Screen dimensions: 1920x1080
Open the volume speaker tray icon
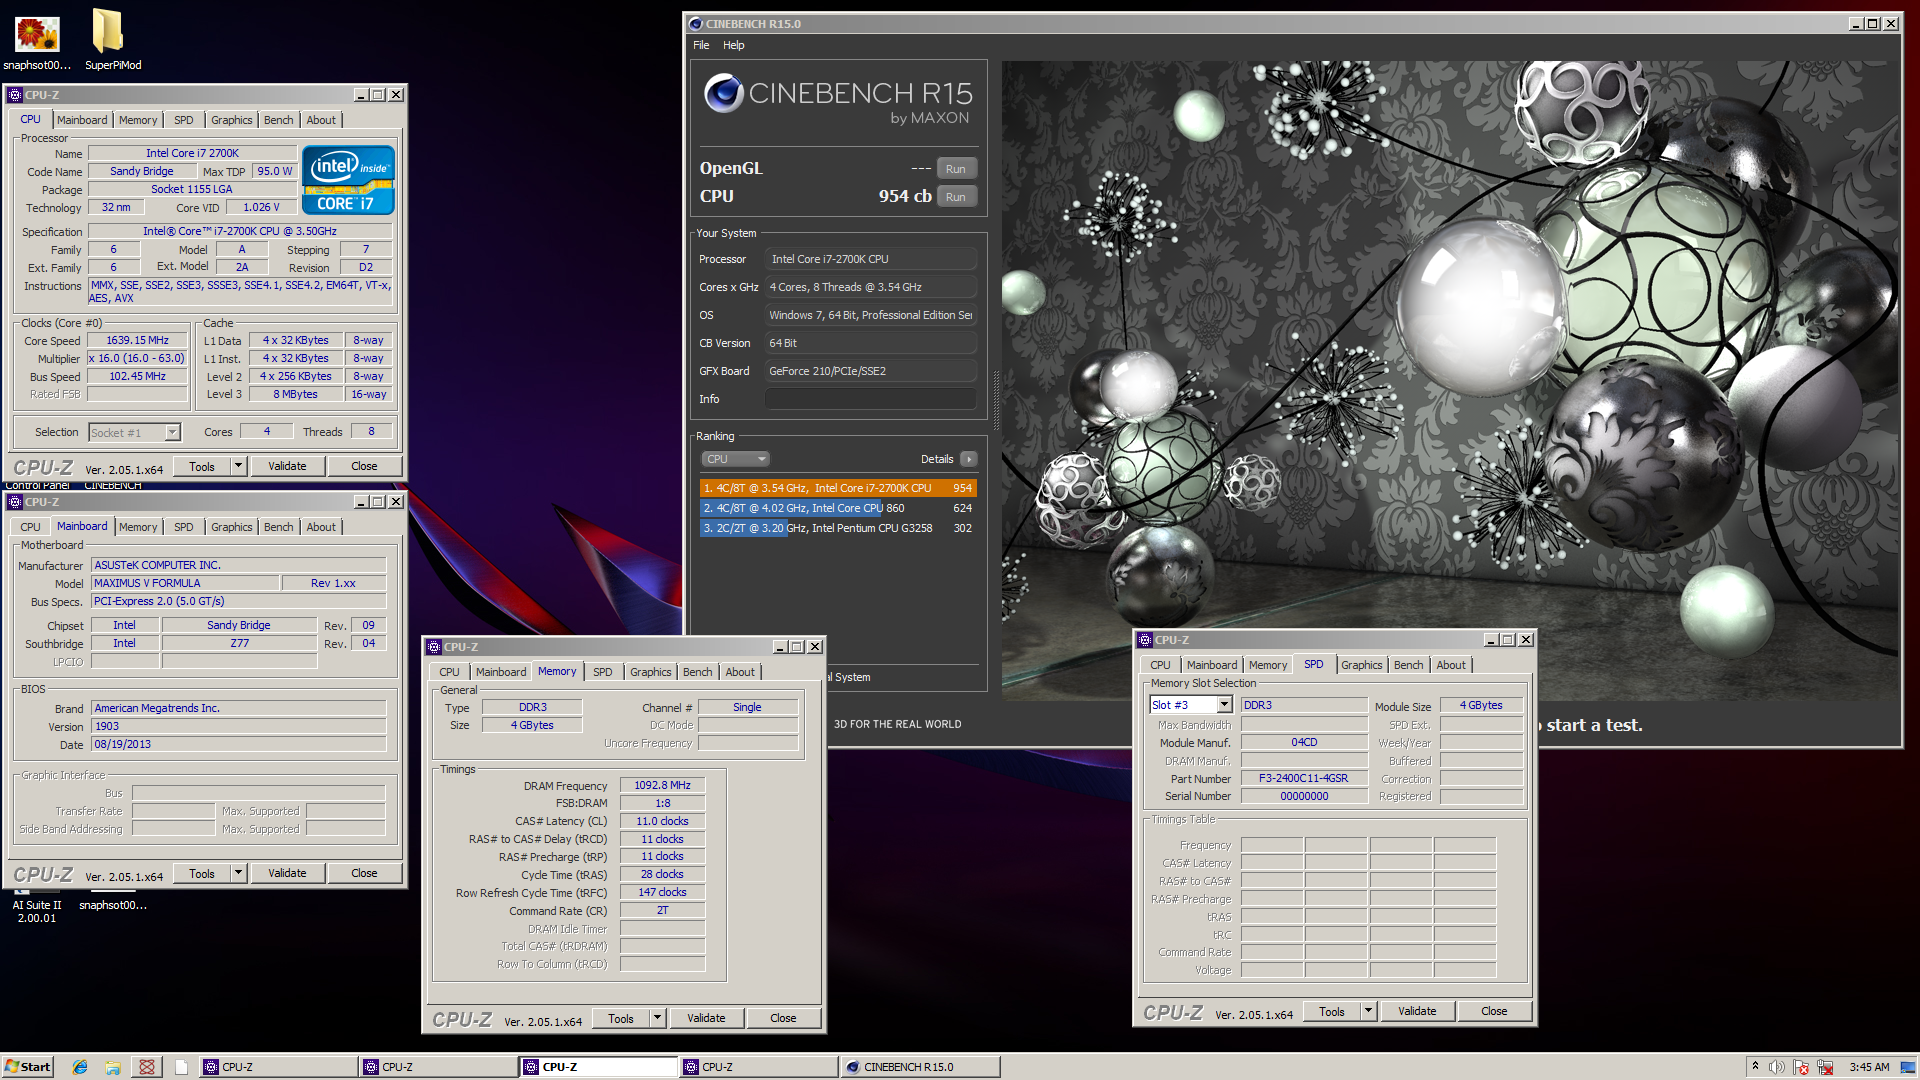tap(1777, 1067)
